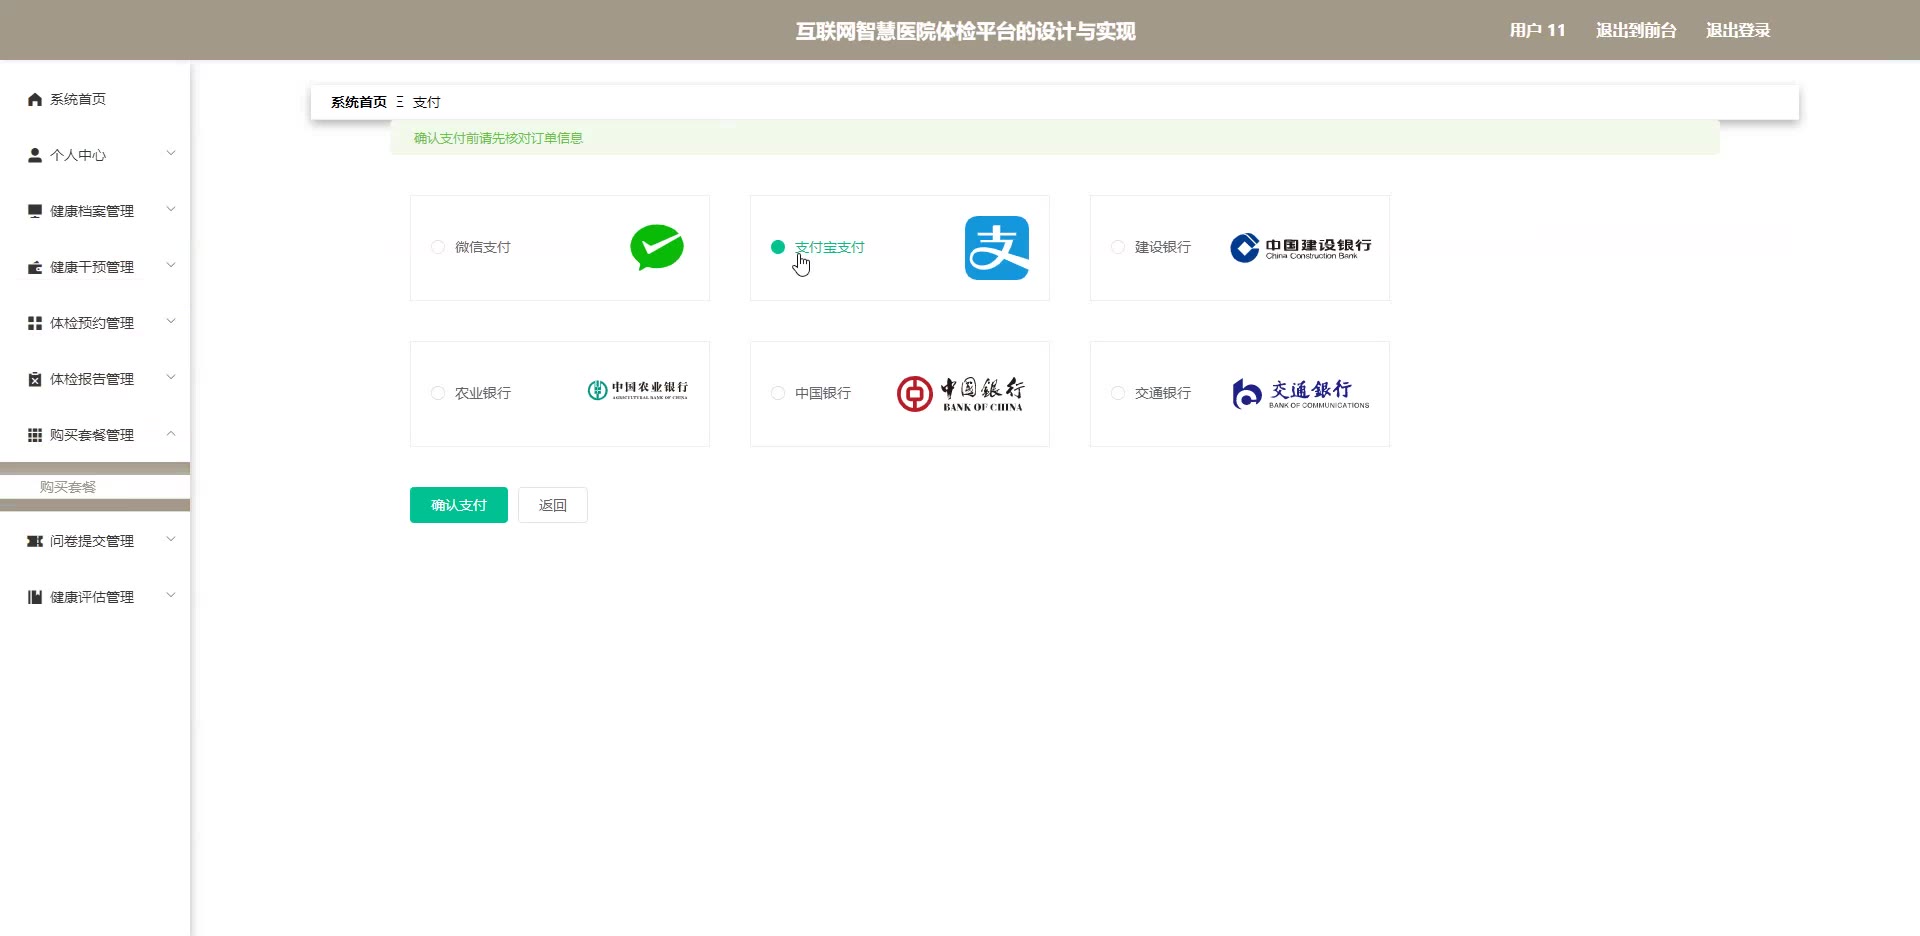Click the 体检报告管理 menu label

(x=92, y=379)
